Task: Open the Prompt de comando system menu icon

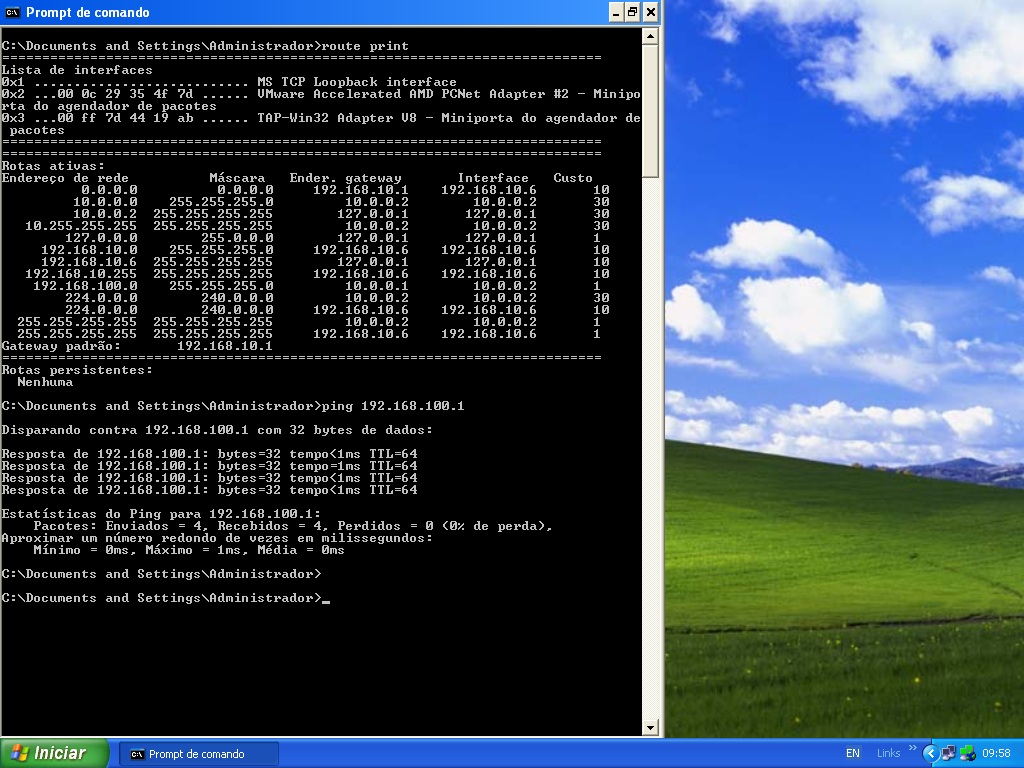Action: [x=12, y=12]
